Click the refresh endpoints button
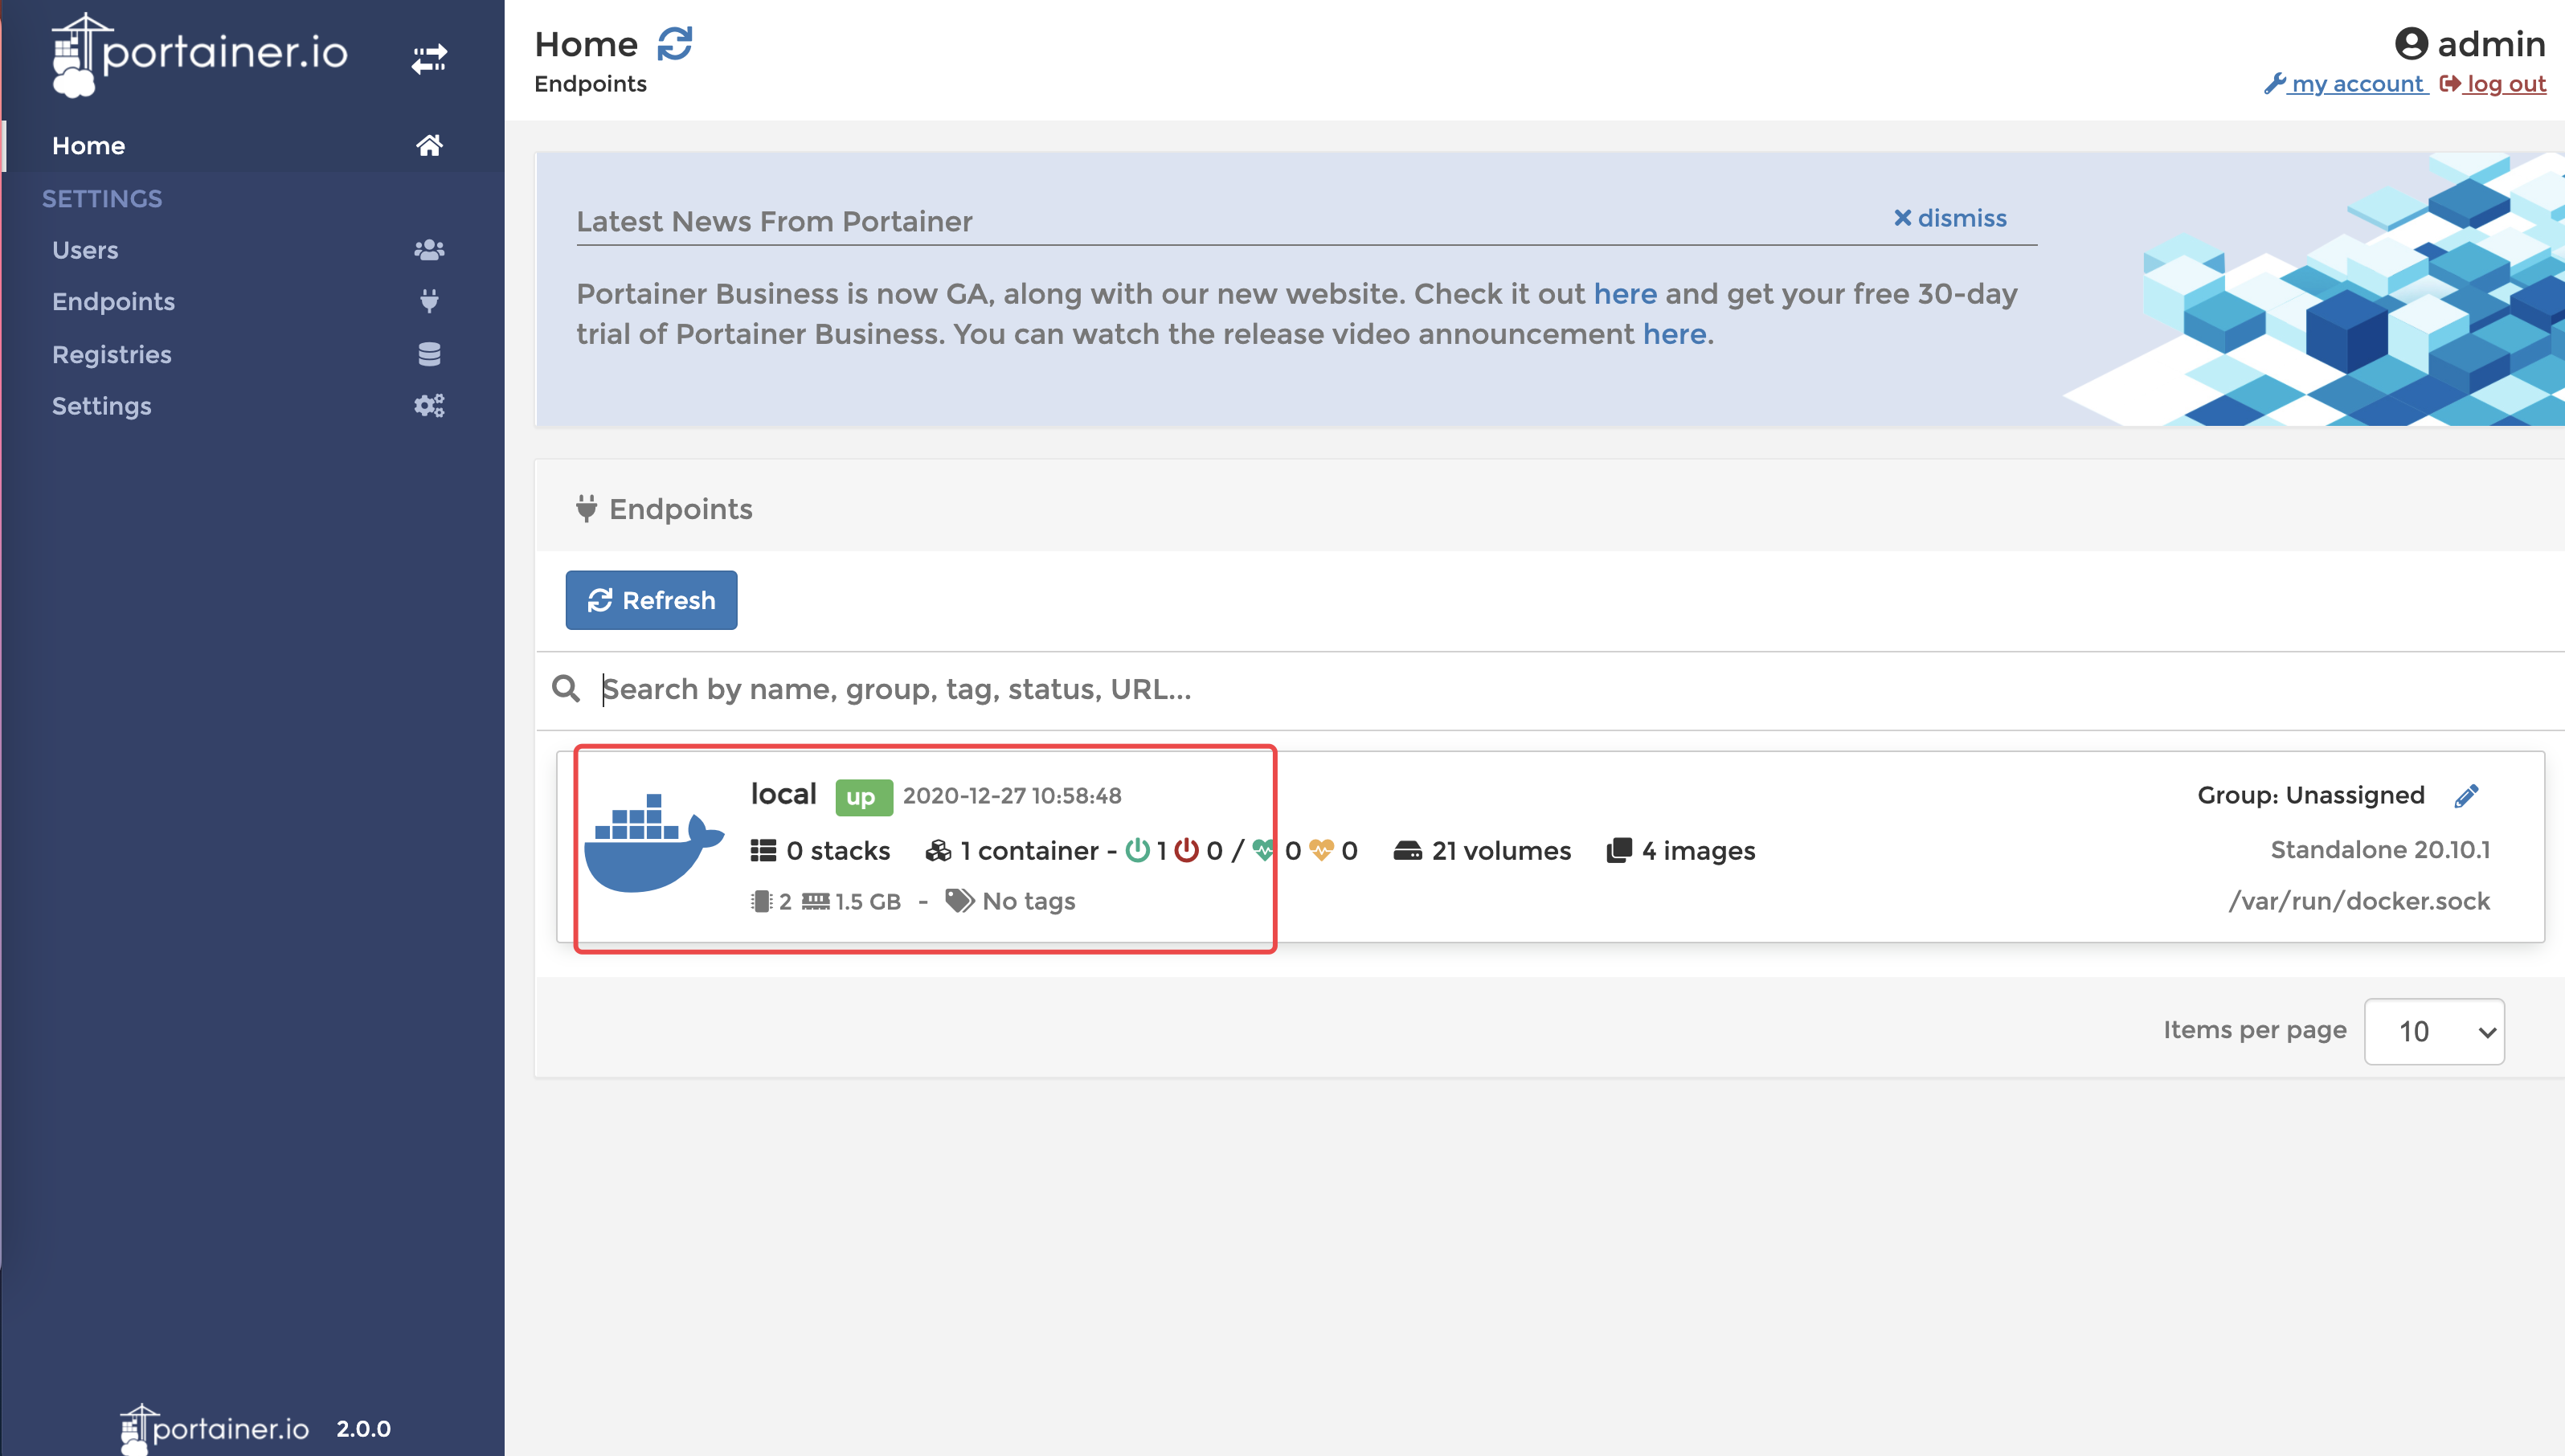This screenshot has width=2565, height=1456. coord(650,600)
